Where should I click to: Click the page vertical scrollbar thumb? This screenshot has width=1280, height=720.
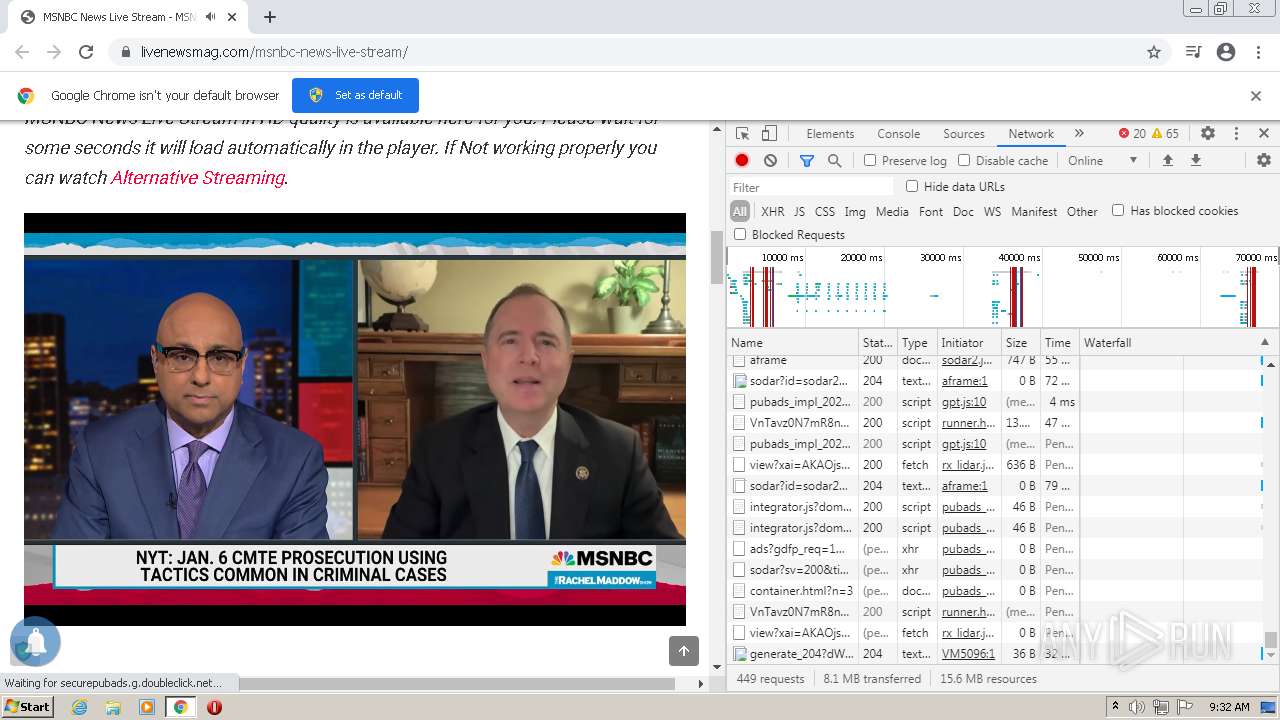pos(716,256)
